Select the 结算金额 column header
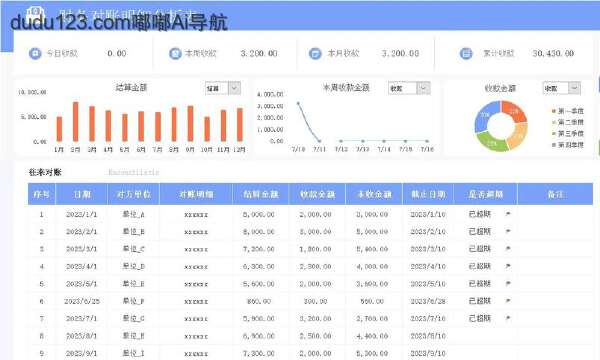The height and width of the screenshot is (360, 600). click(261, 194)
